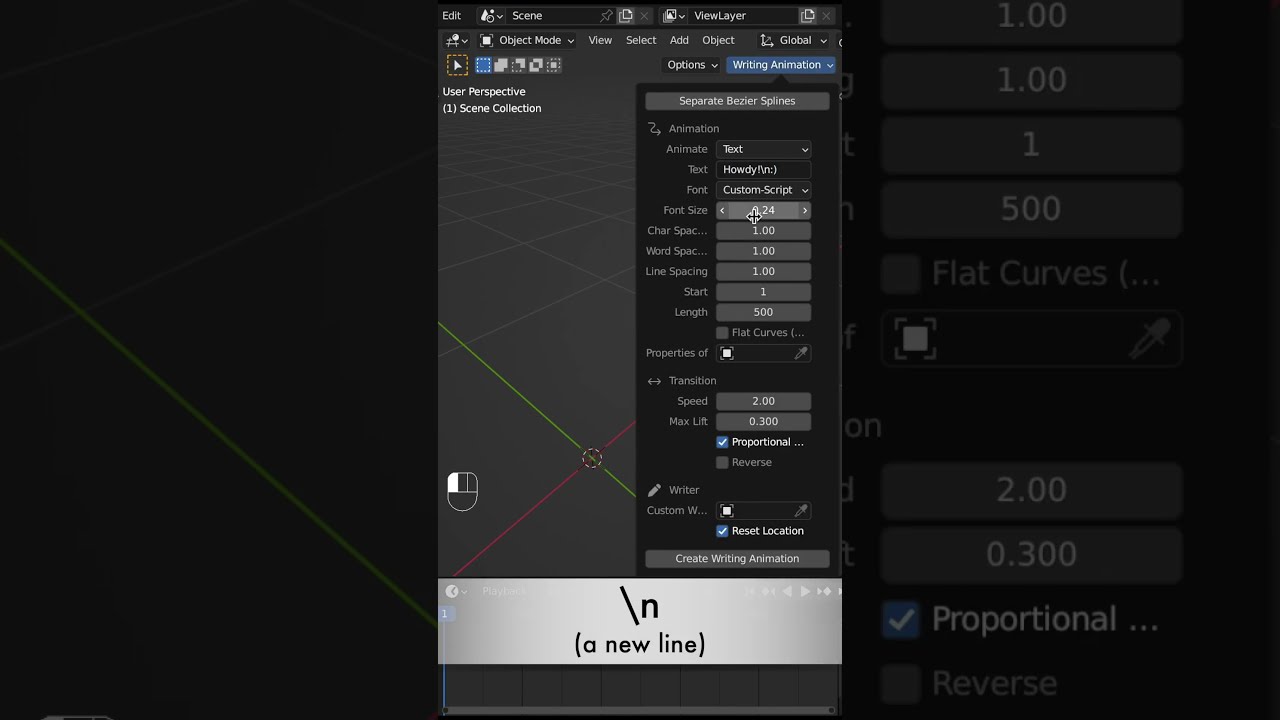Click the Char Spacing value field

(763, 231)
